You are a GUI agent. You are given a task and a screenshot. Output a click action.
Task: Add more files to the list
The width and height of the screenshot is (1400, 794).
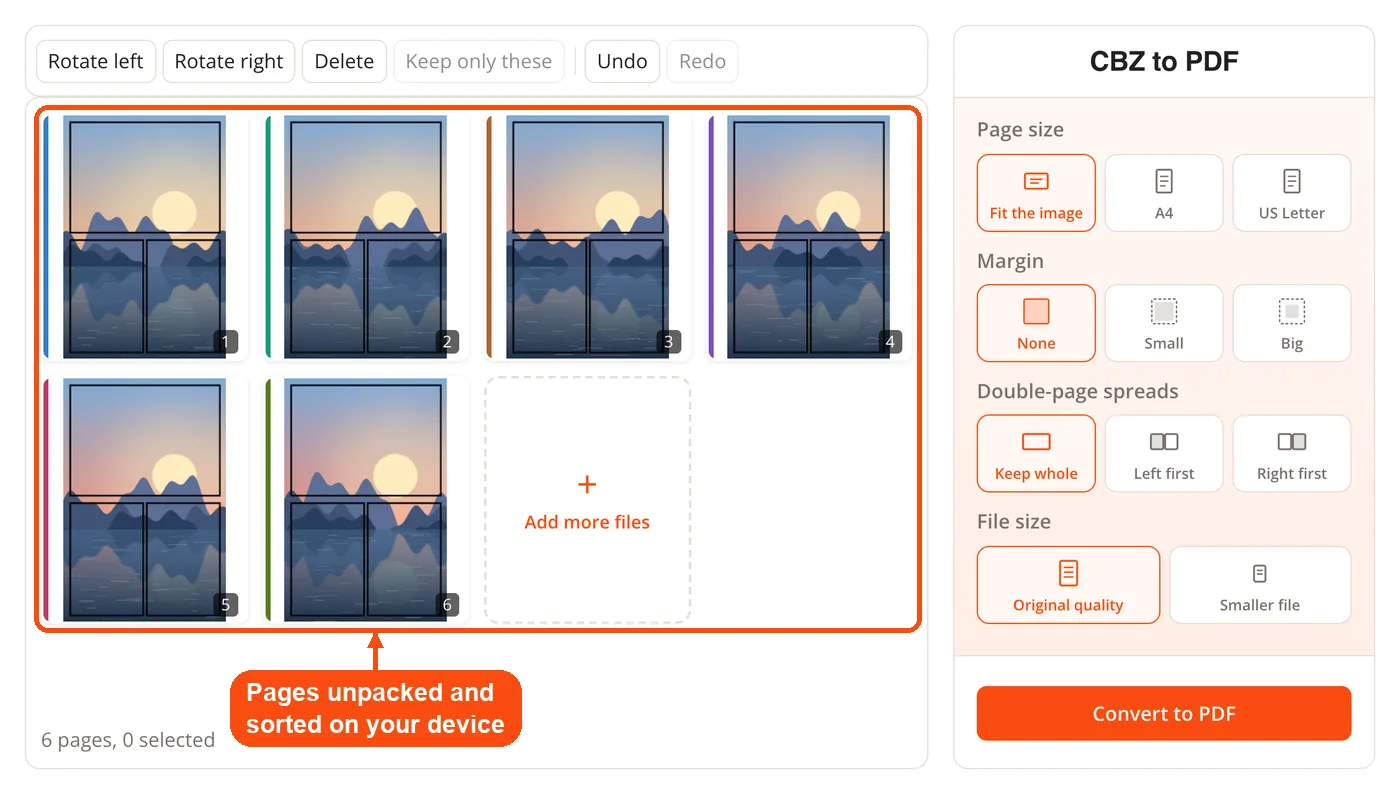tap(587, 500)
